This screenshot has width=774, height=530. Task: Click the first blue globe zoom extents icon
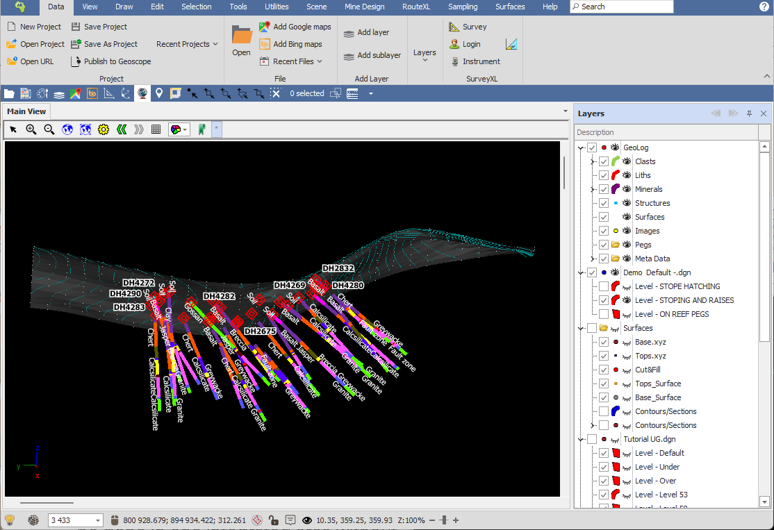[x=68, y=129]
